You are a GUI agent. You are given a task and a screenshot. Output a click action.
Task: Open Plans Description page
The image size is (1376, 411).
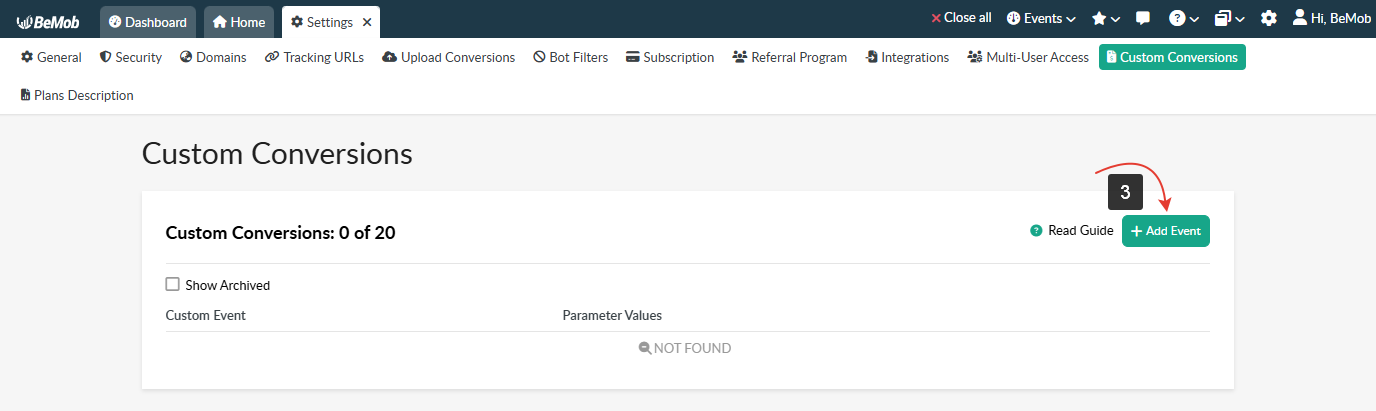click(77, 95)
